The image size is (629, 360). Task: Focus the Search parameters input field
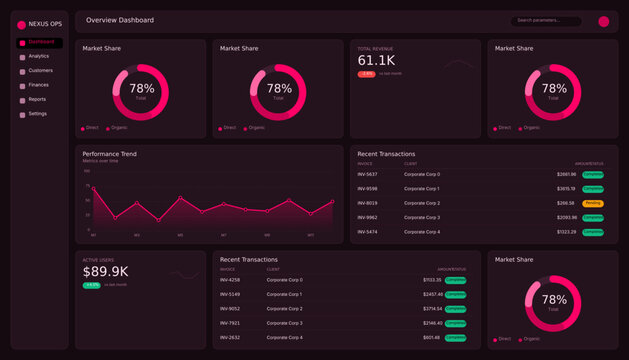tap(546, 21)
